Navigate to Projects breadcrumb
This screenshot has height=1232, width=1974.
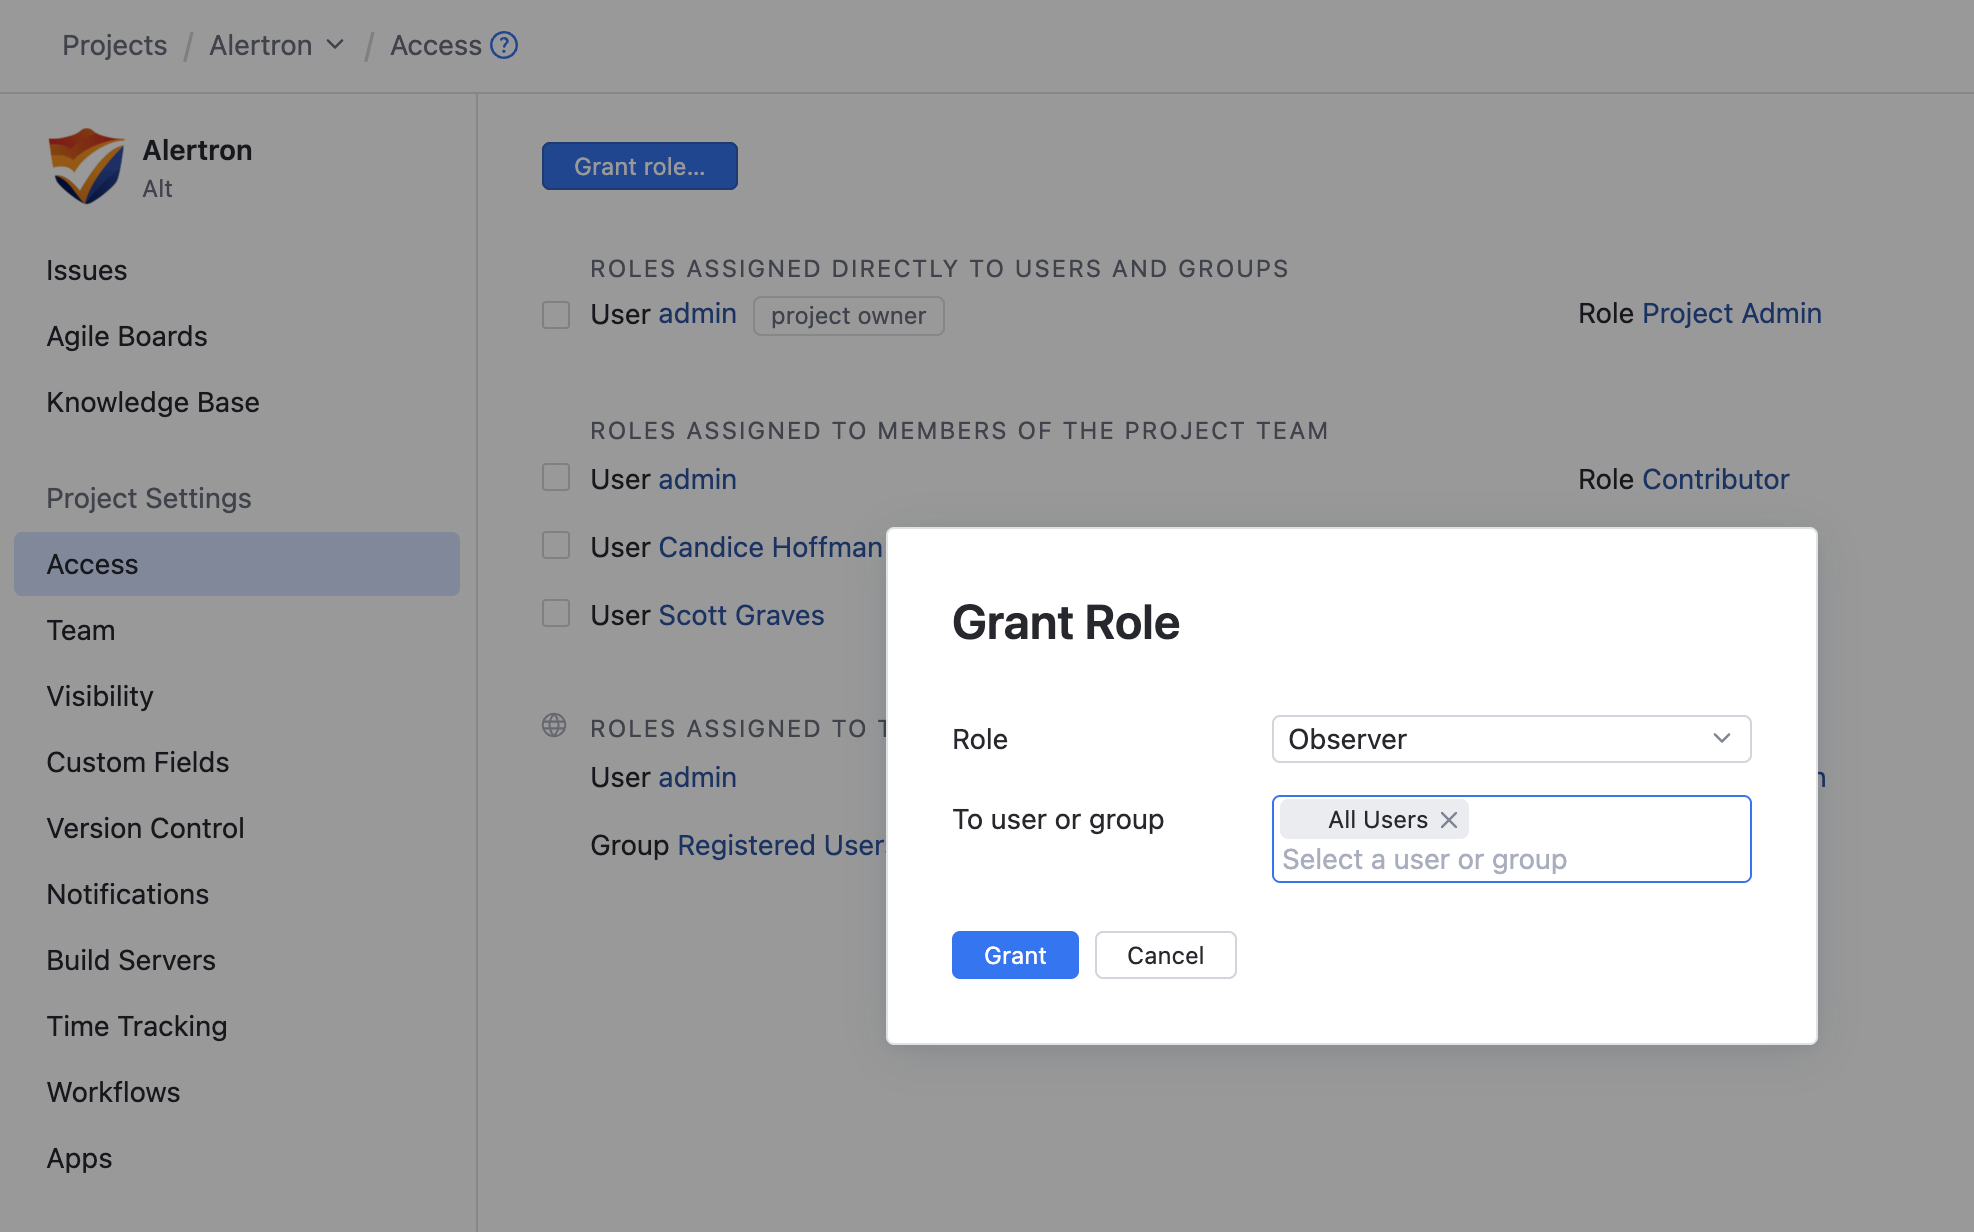[x=114, y=45]
